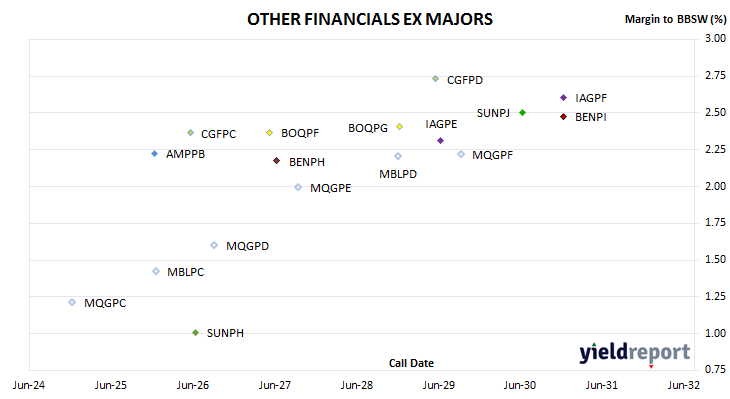
Task: Click the Jun-28 x-axis tick label
Action: (x=357, y=385)
